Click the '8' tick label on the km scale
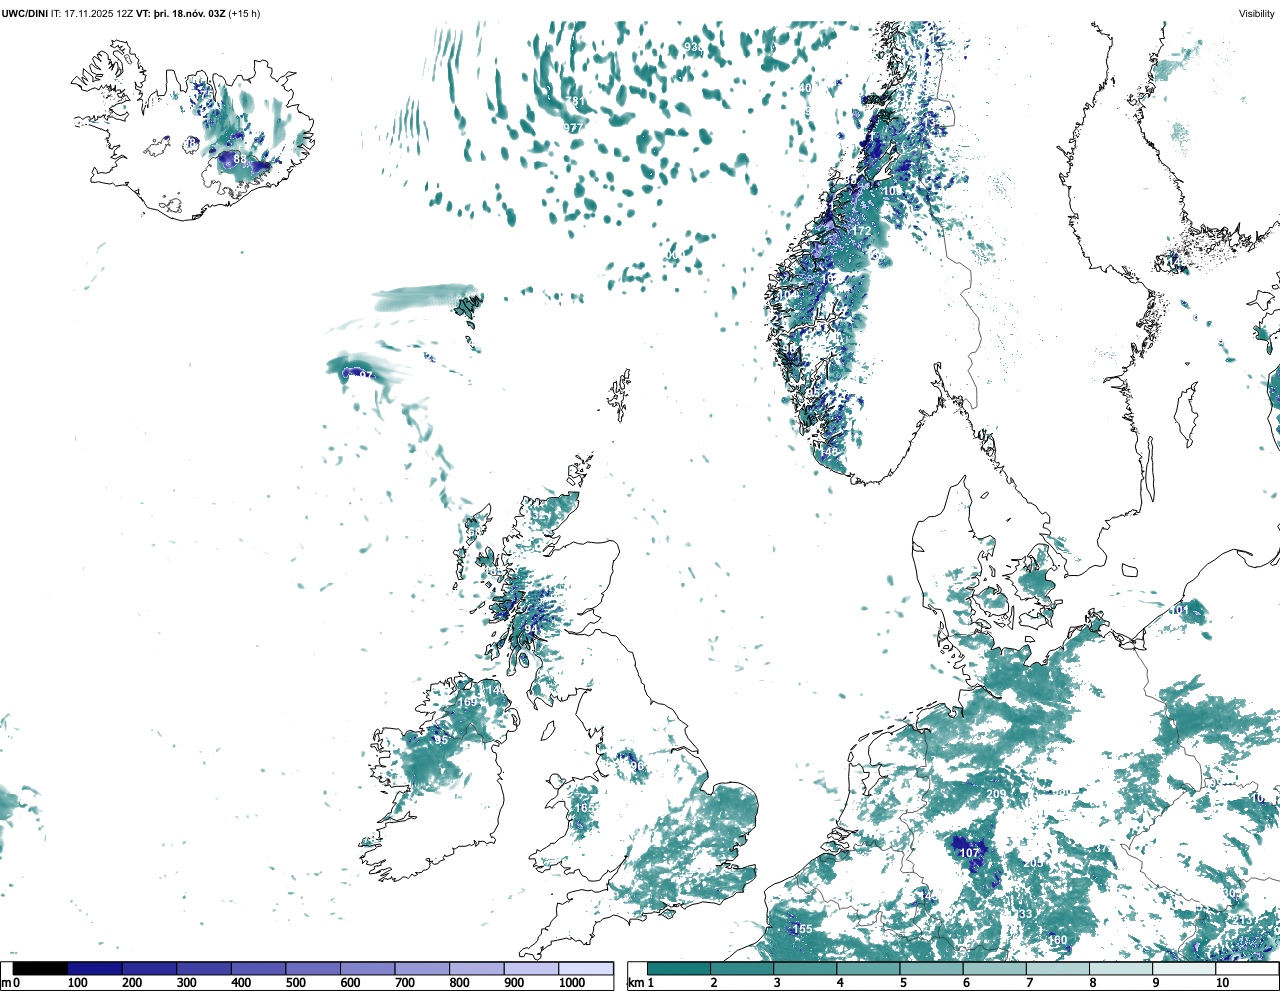The width and height of the screenshot is (1280, 991). [x=1092, y=983]
